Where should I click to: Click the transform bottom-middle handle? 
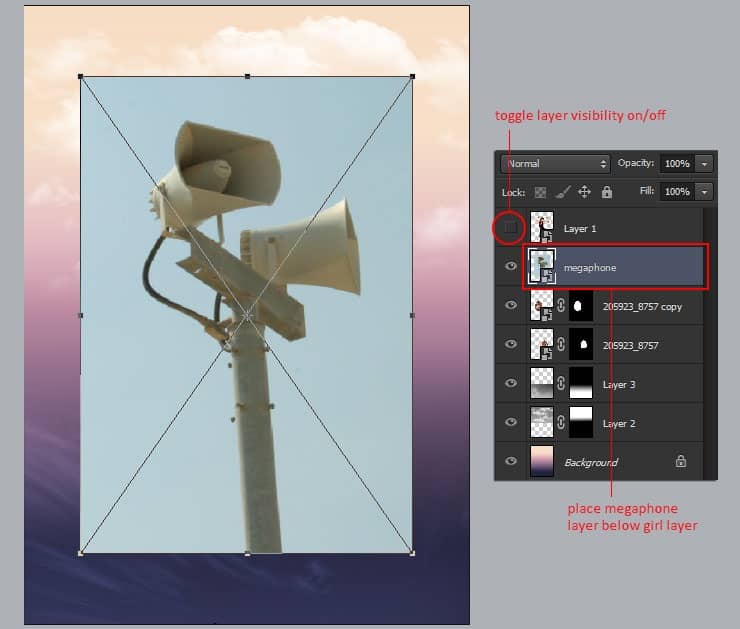247,554
